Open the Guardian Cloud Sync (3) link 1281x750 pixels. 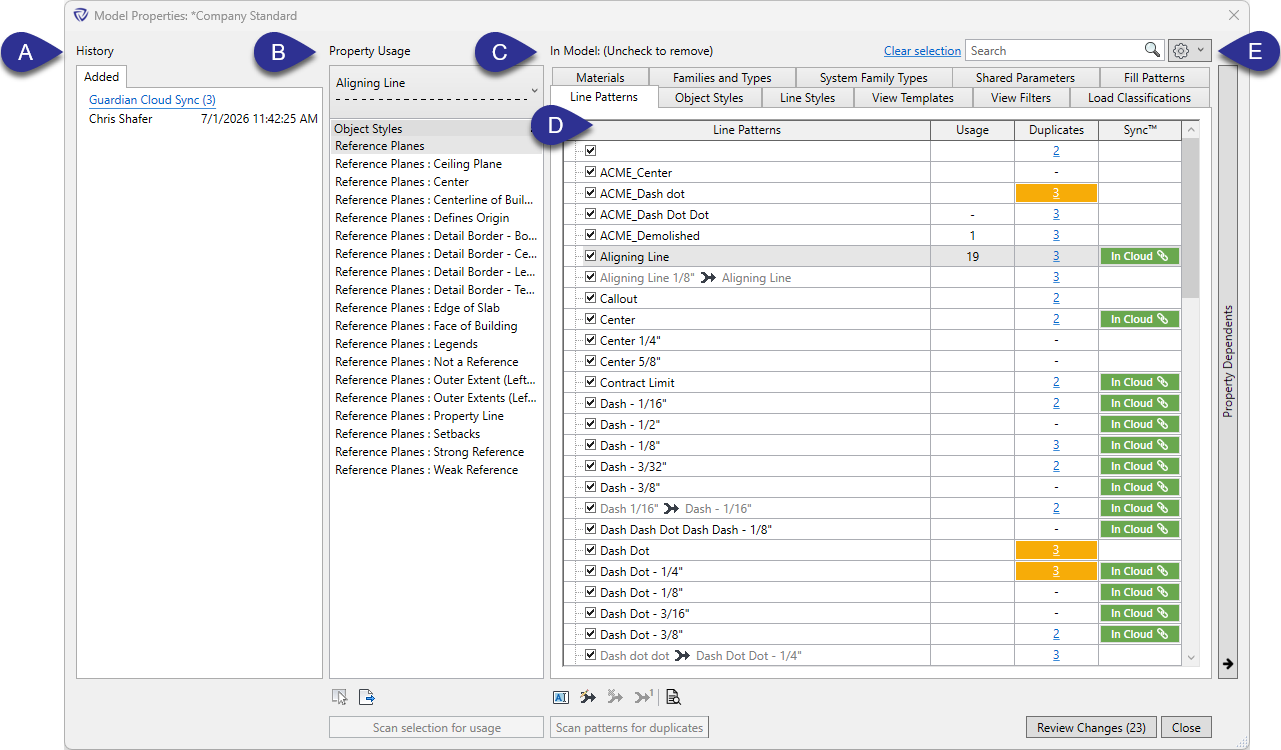152,100
